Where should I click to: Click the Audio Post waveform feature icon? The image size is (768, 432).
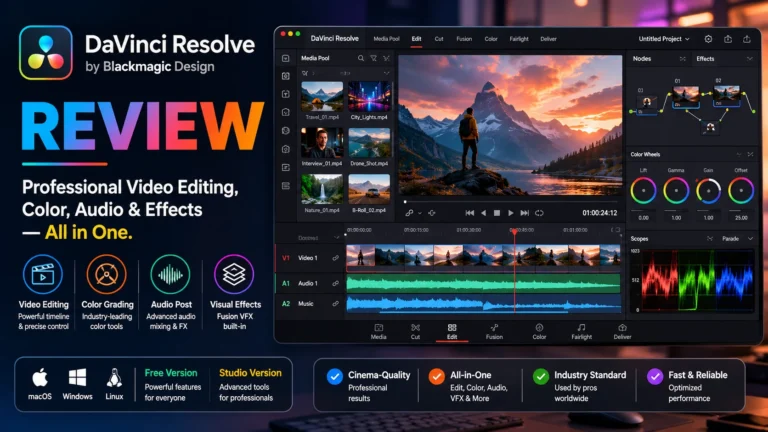[x=170, y=274]
